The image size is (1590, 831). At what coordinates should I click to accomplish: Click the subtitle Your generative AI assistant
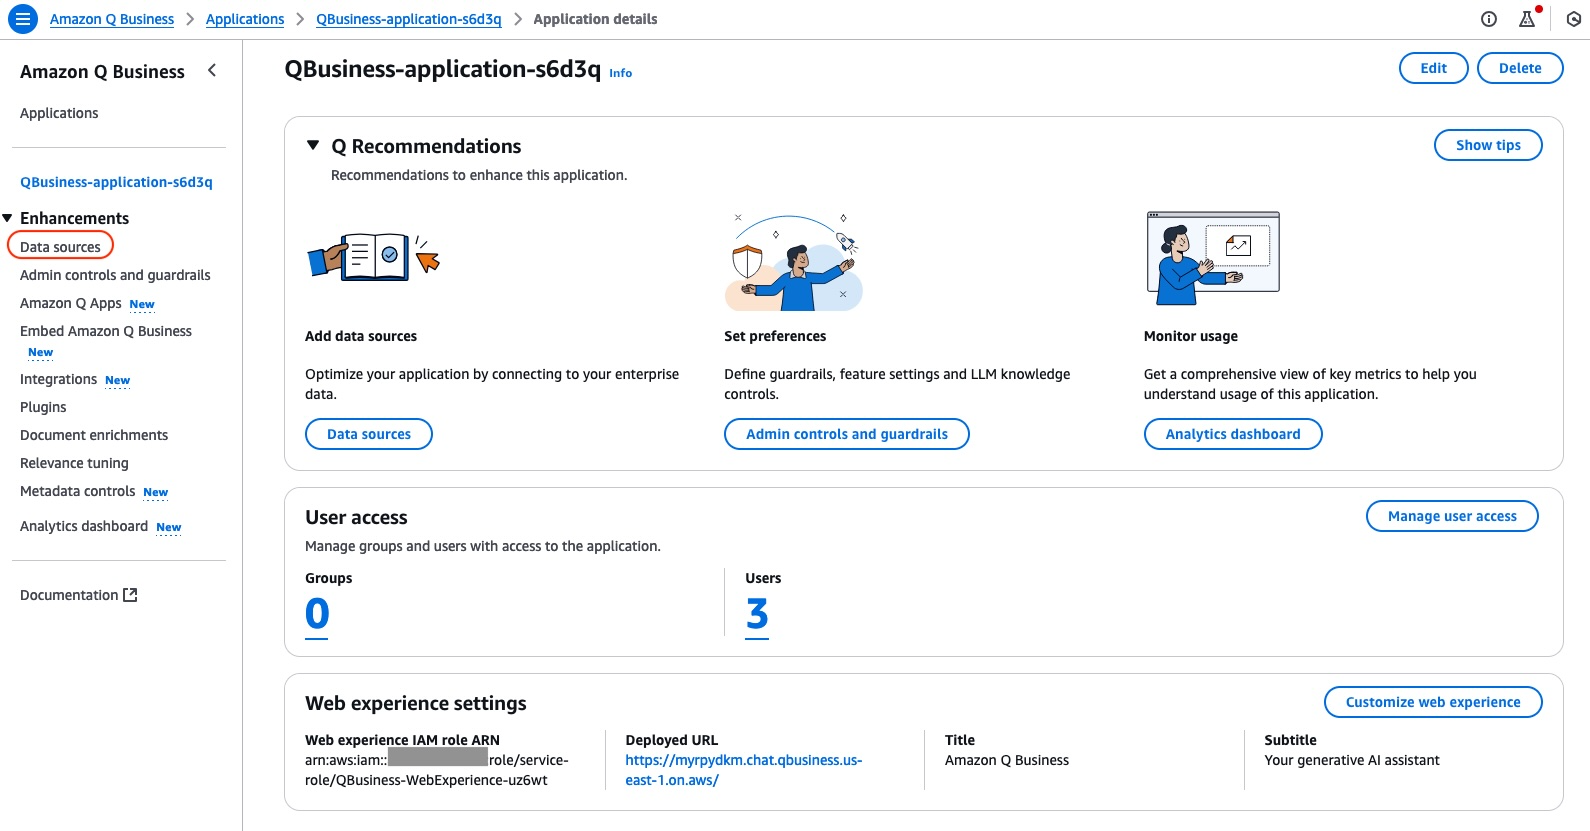click(1352, 760)
